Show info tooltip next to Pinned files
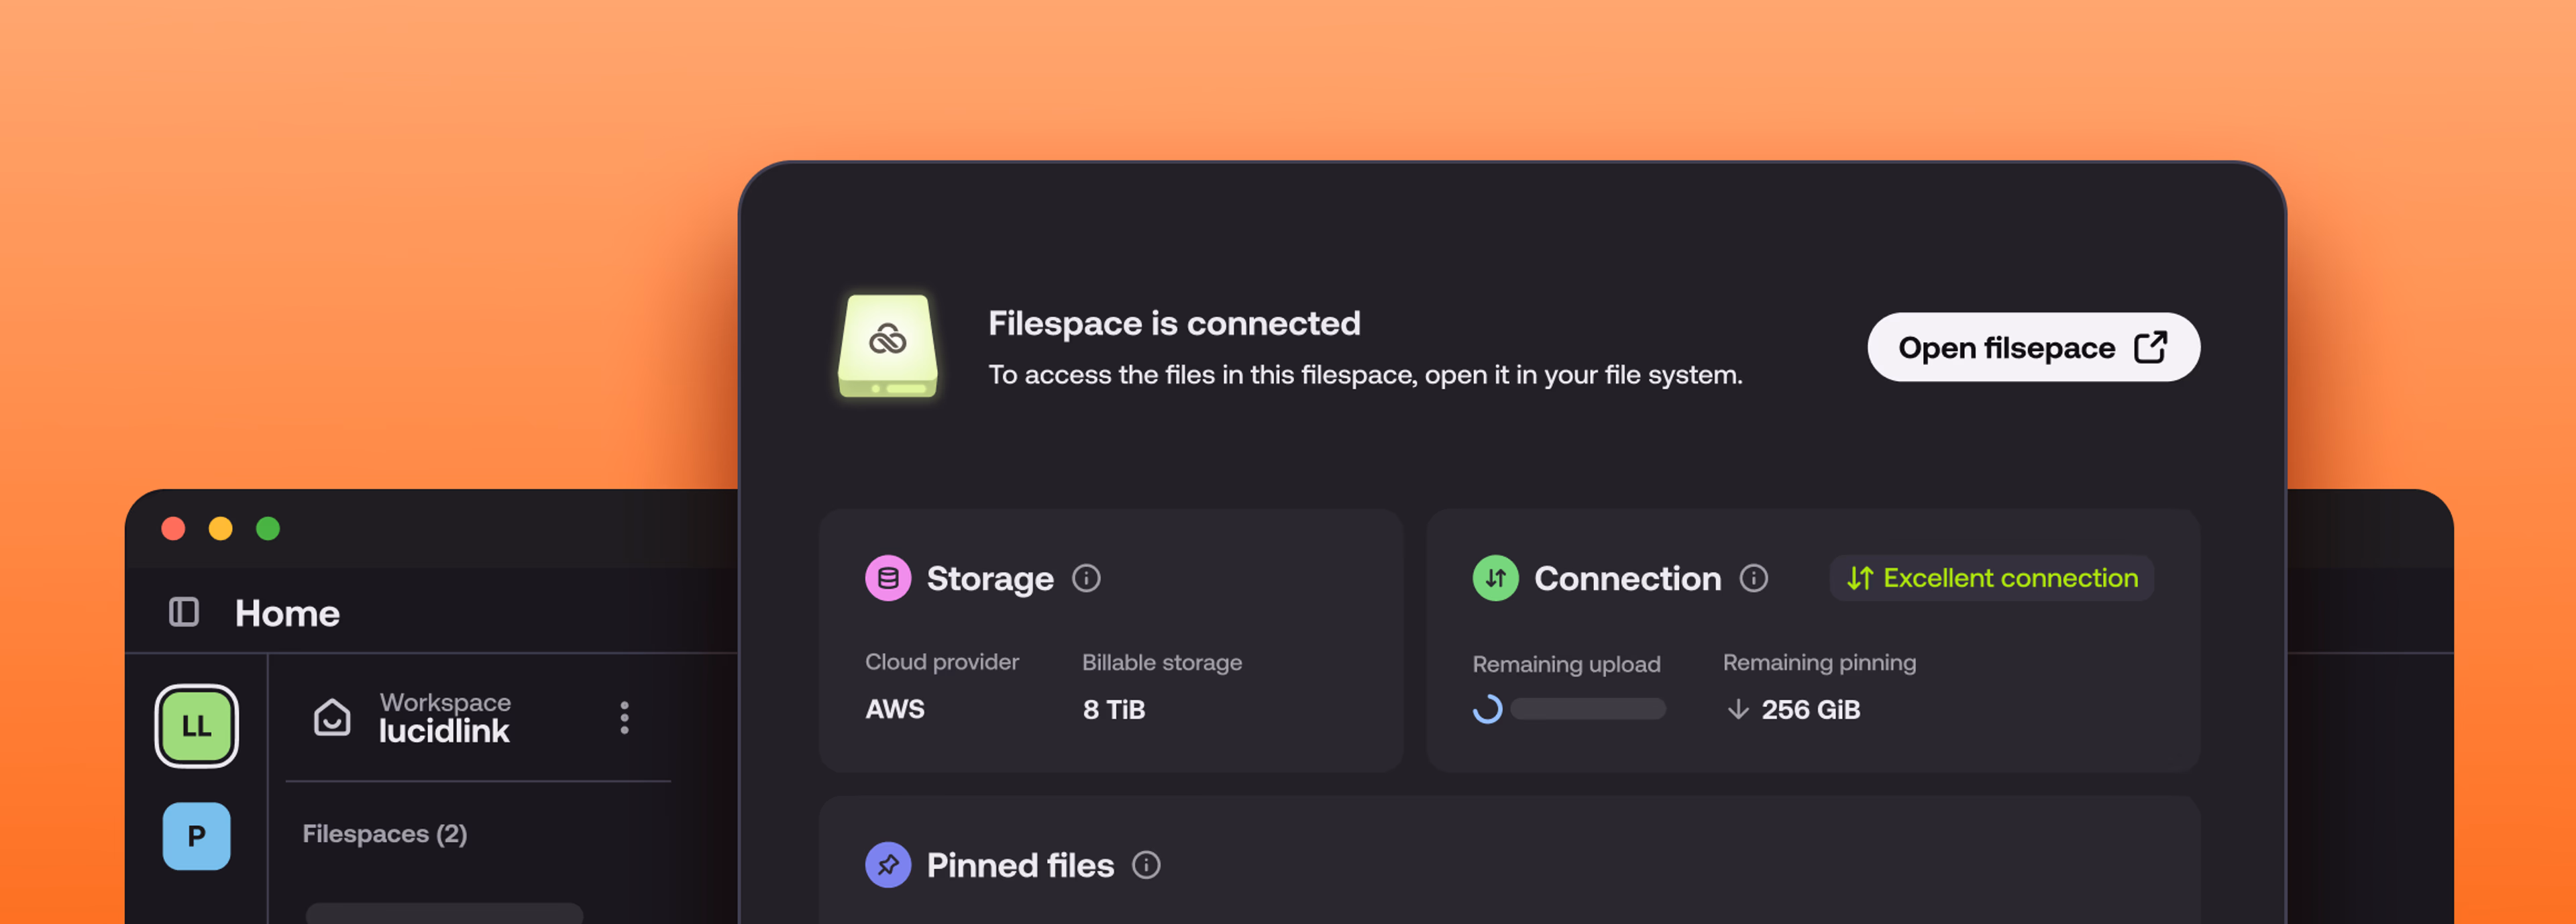The width and height of the screenshot is (2576, 924). pos(1146,865)
